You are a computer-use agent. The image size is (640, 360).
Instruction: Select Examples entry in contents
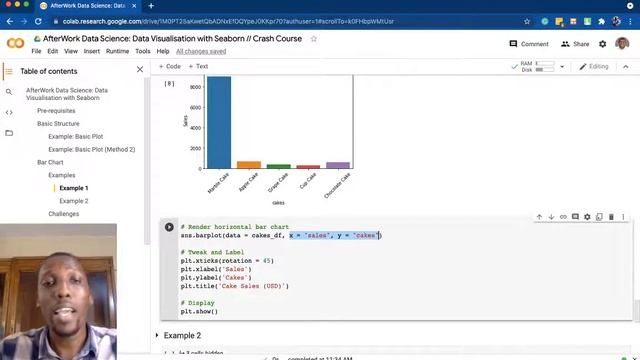[62, 175]
